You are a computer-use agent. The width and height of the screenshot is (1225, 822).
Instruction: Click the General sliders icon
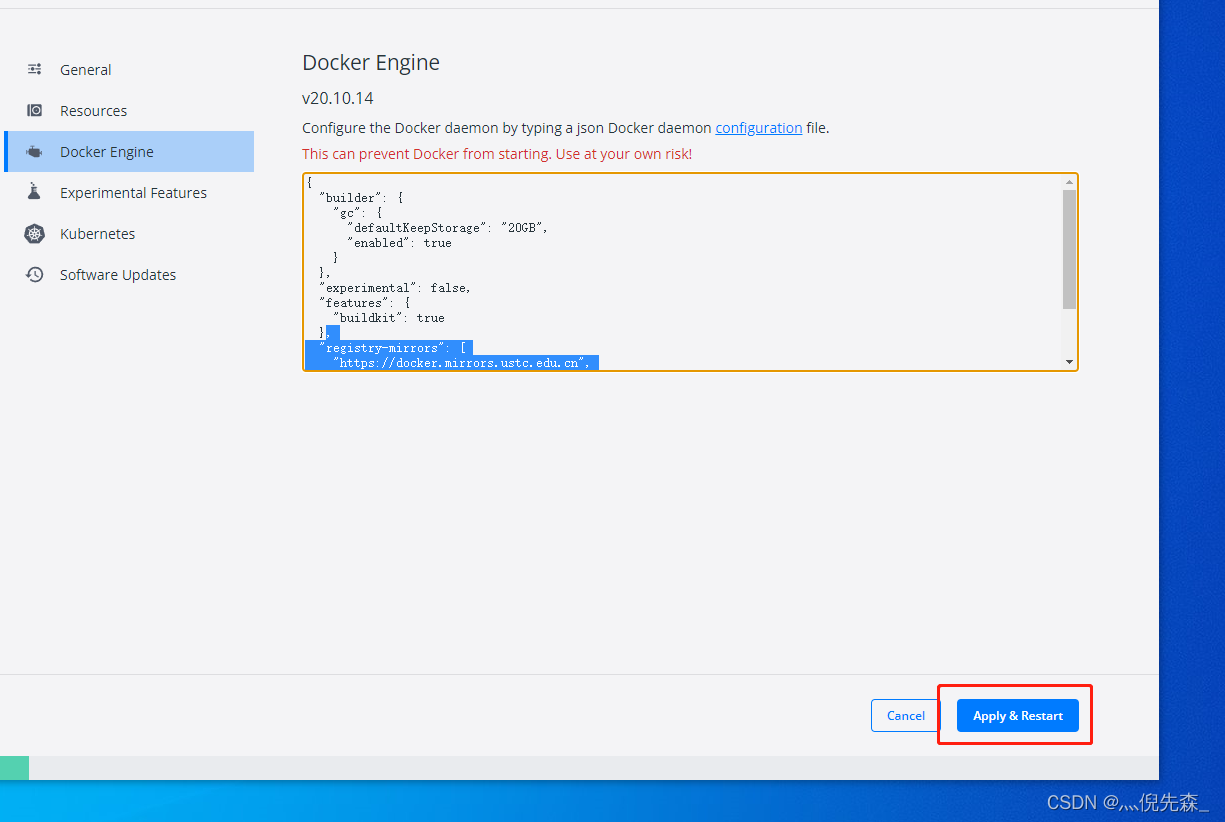click(35, 70)
